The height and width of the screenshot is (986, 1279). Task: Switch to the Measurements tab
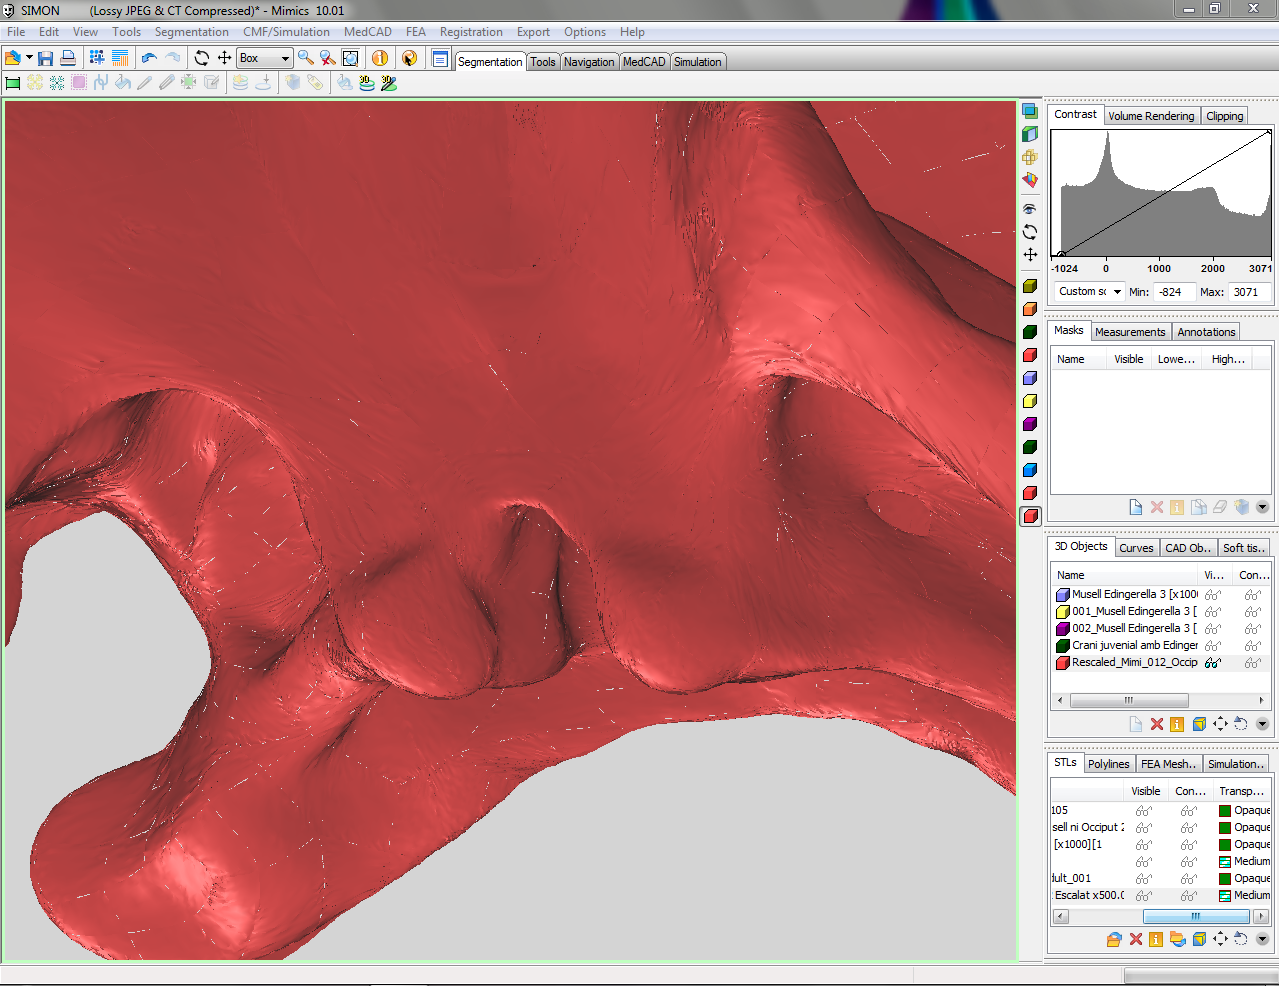1130,332
